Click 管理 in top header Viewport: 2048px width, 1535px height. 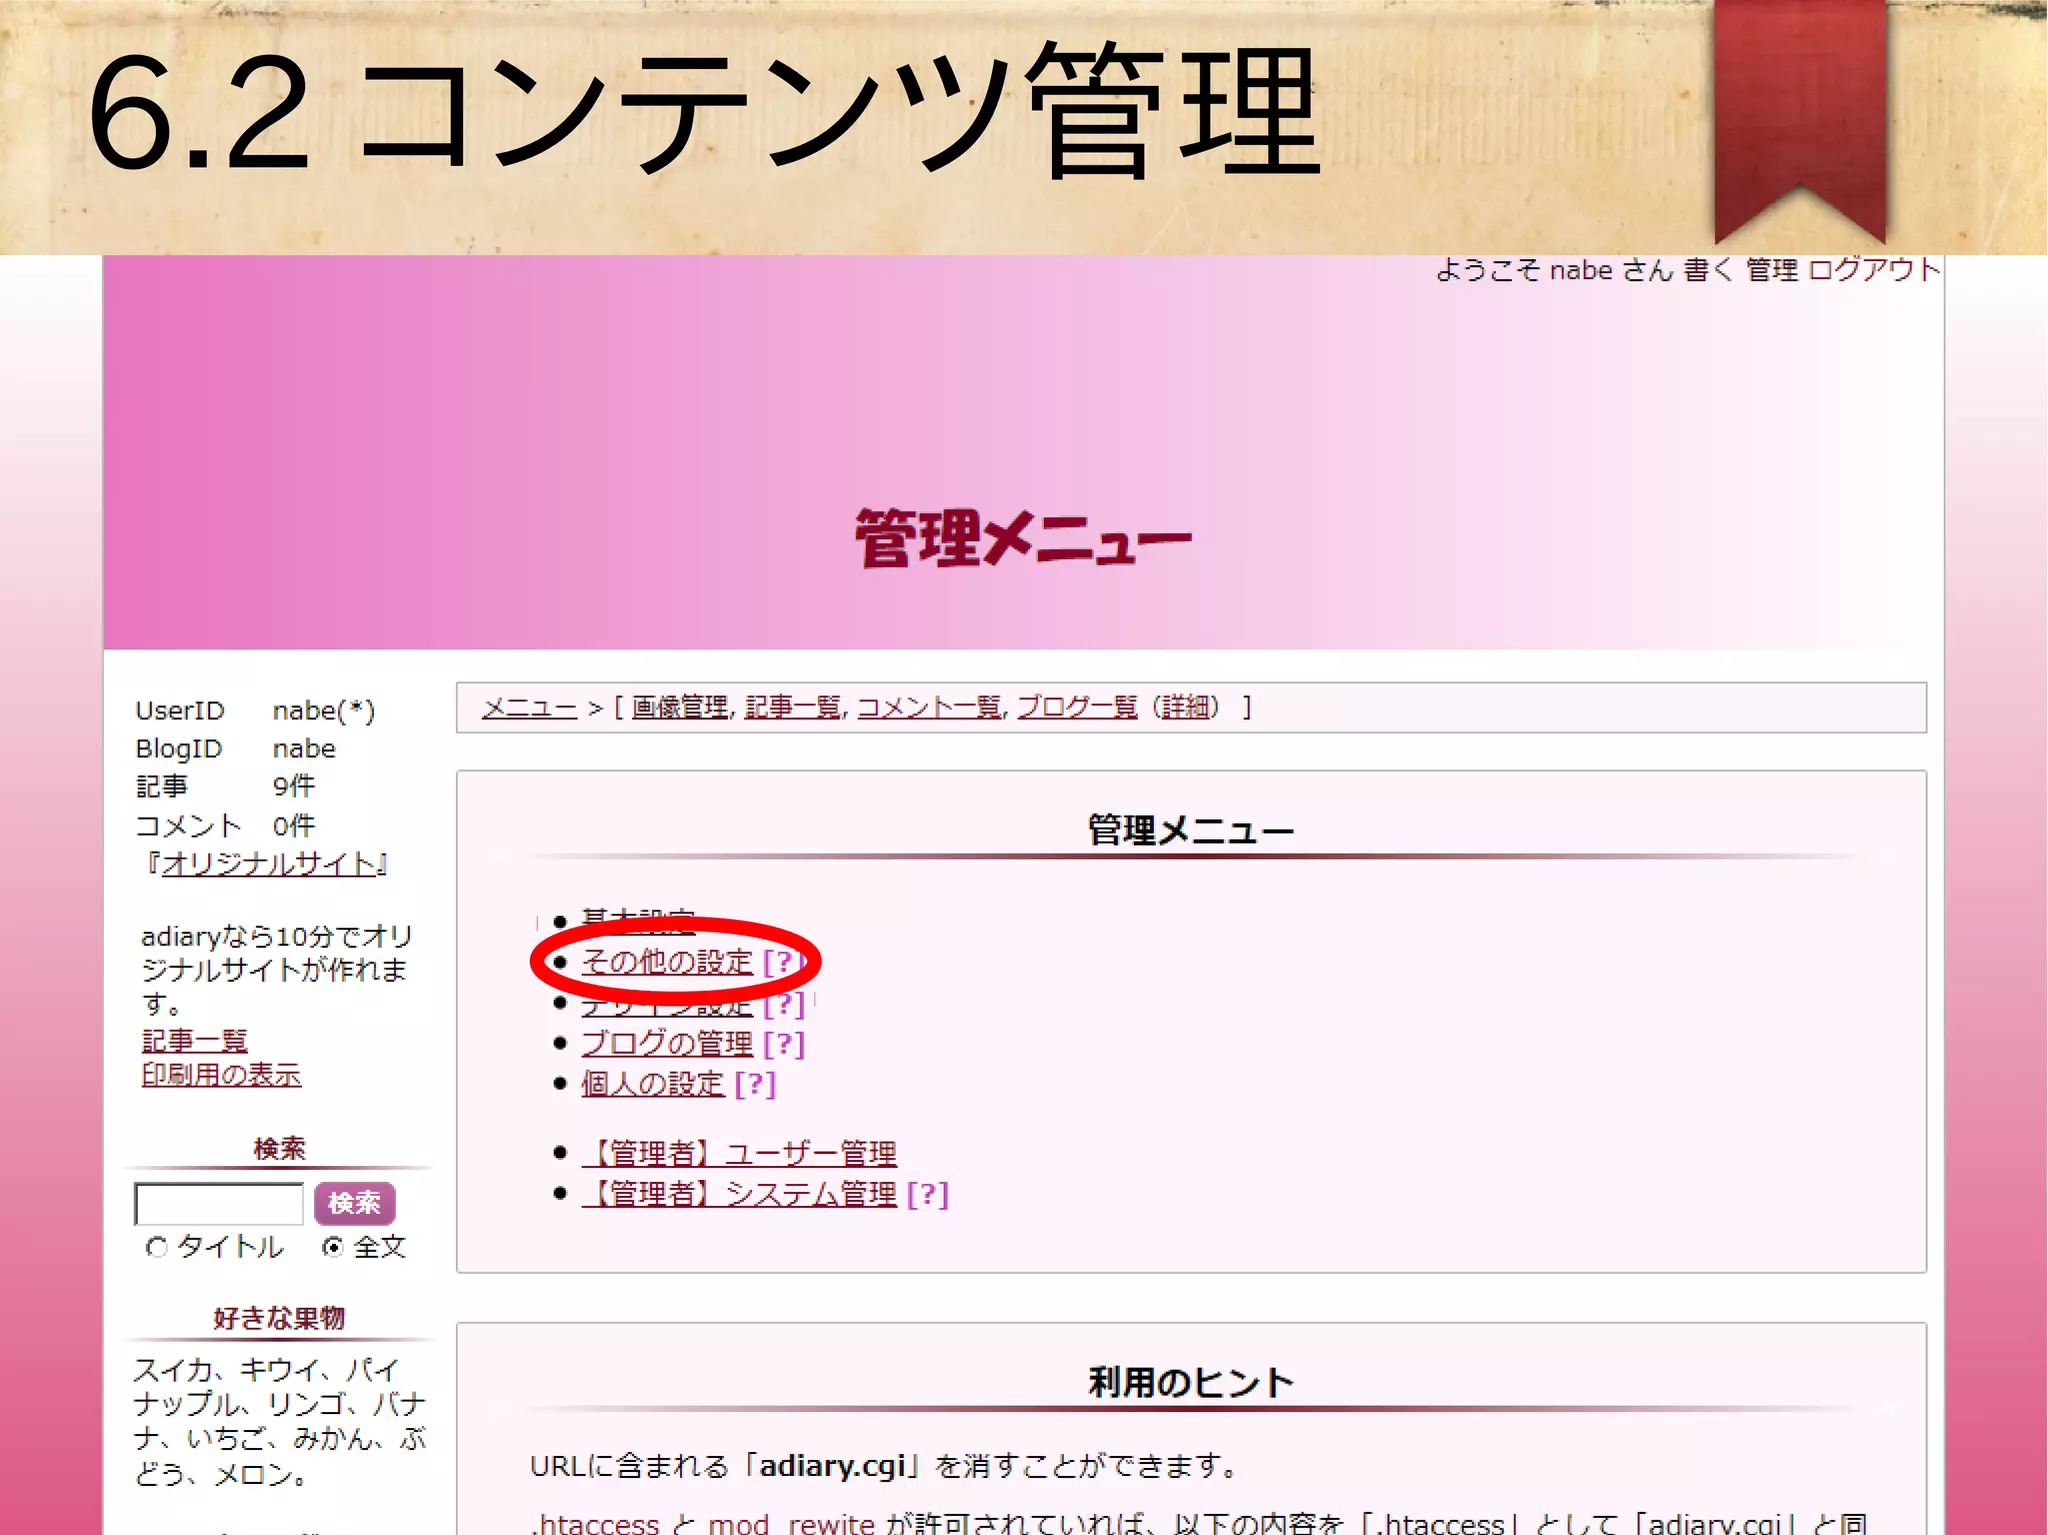[1771, 270]
